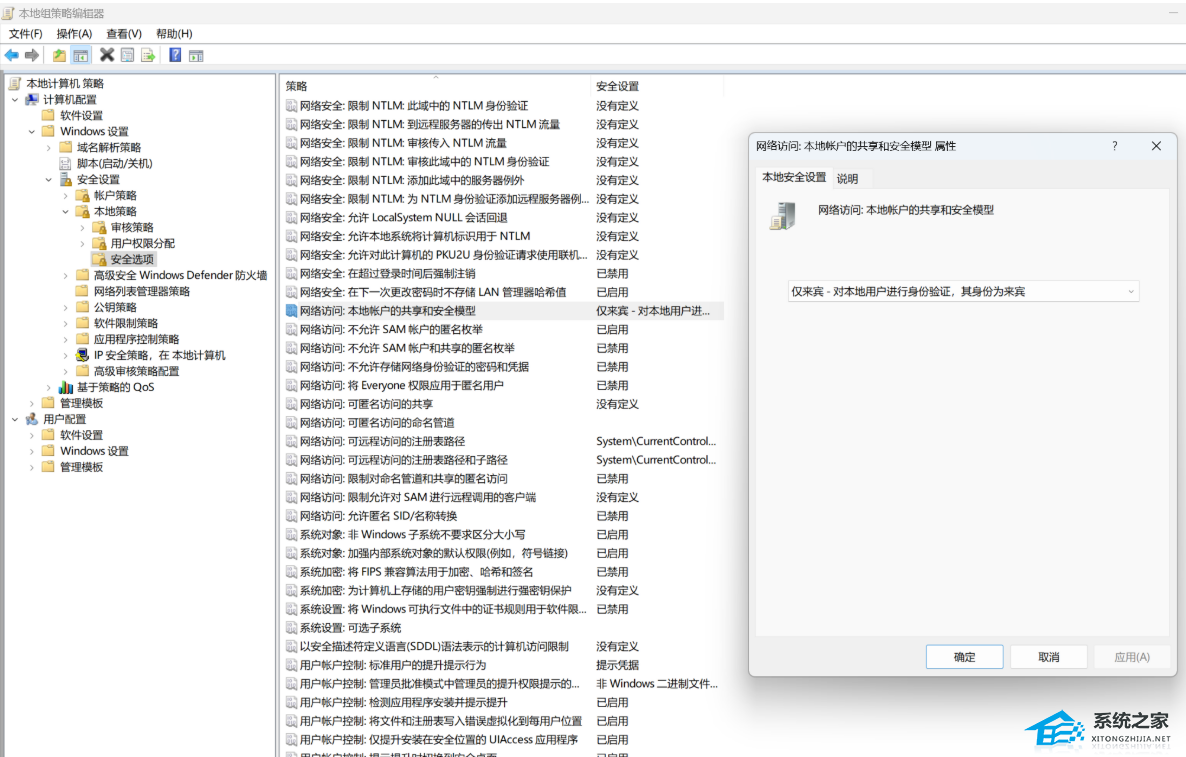Click the dialog's question mark help button
Image resolution: width=1186 pixels, height=757 pixels.
point(1114,146)
